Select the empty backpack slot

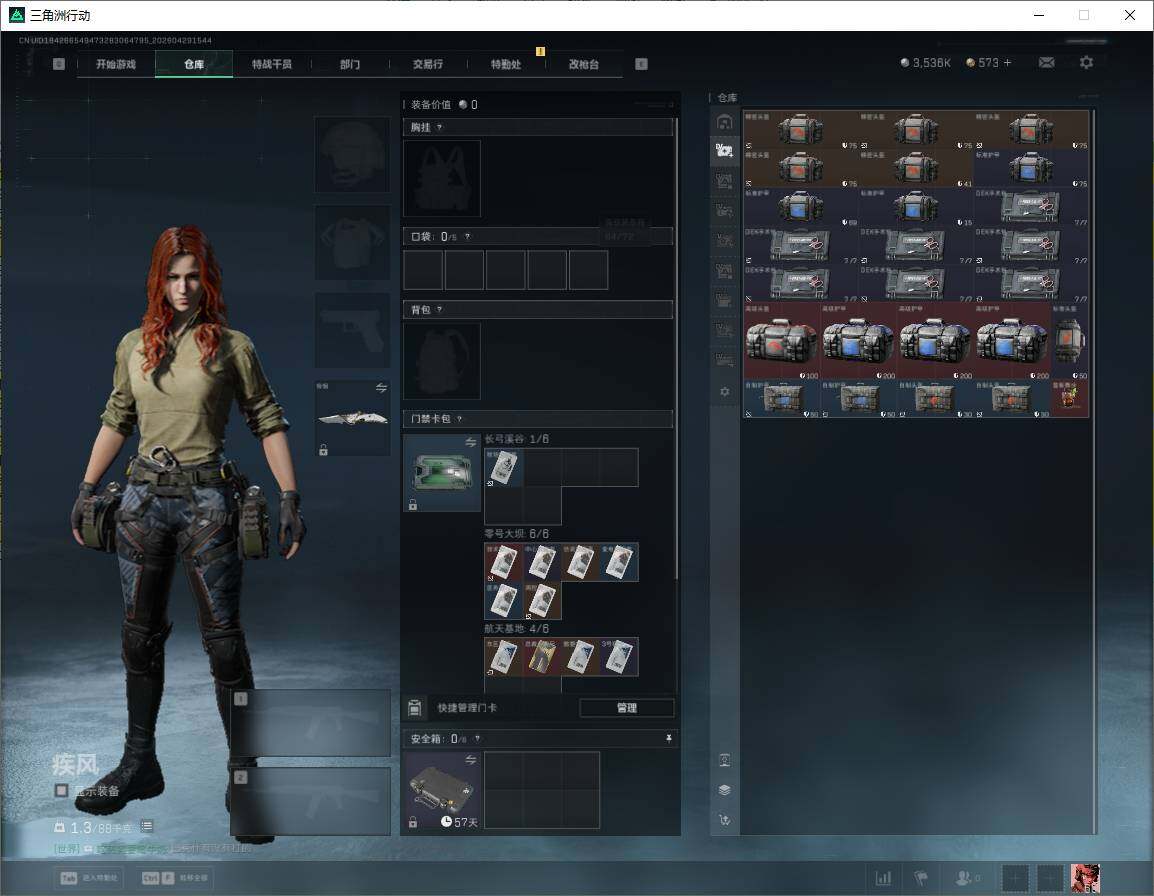tap(442, 361)
